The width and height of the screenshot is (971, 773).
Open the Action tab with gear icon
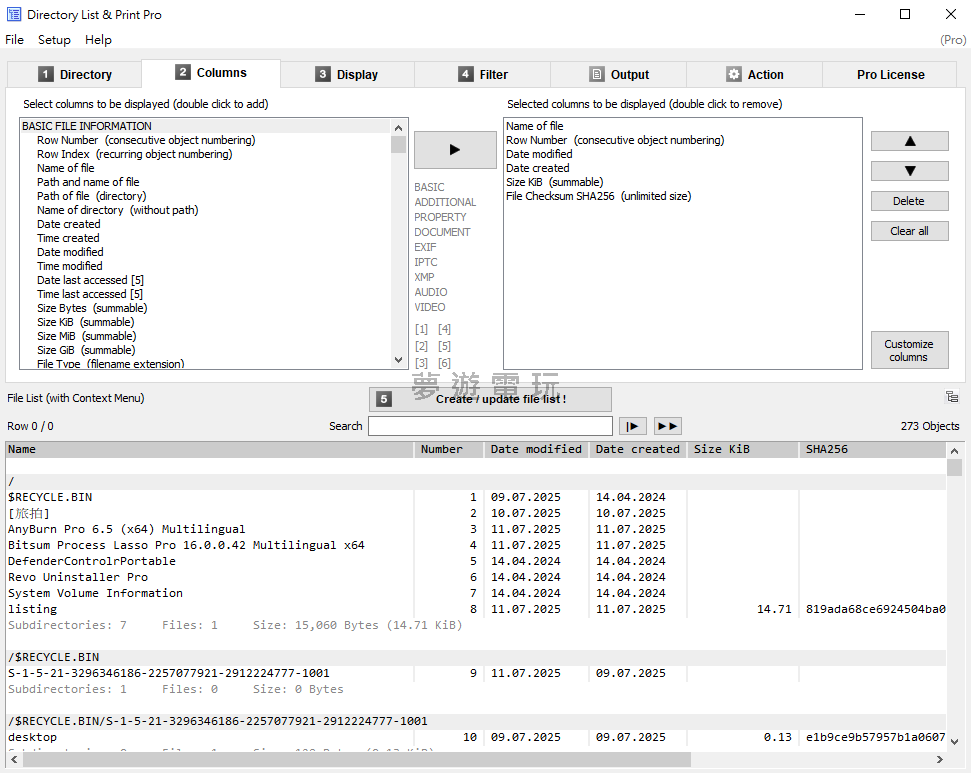[x=754, y=75]
